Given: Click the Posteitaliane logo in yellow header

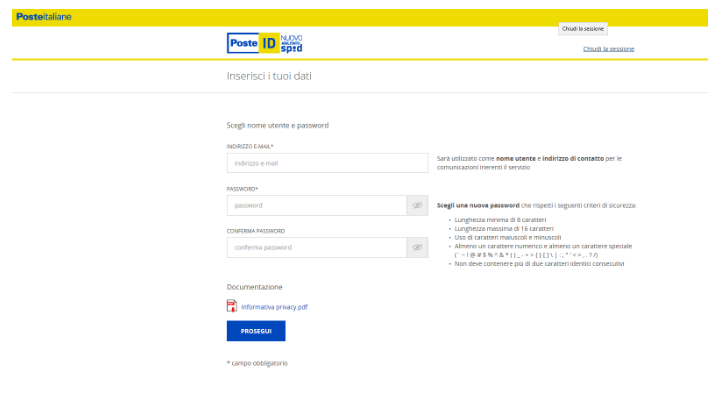Looking at the screenshot, I should tap(43, 17).
